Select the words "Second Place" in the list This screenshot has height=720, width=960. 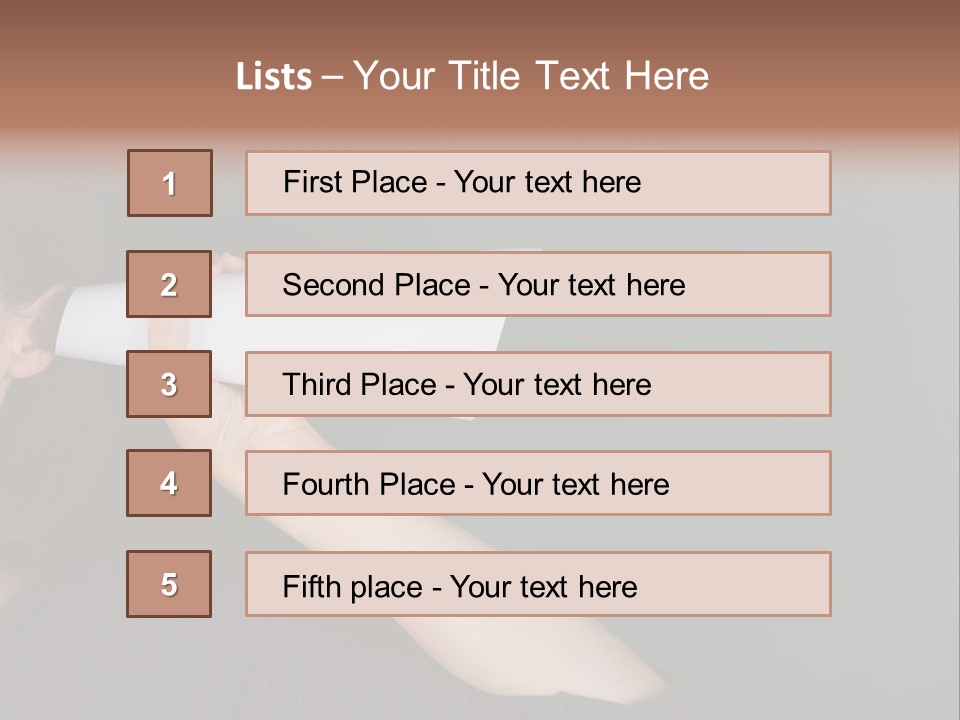pyautogui.click(x=376, y=285)
